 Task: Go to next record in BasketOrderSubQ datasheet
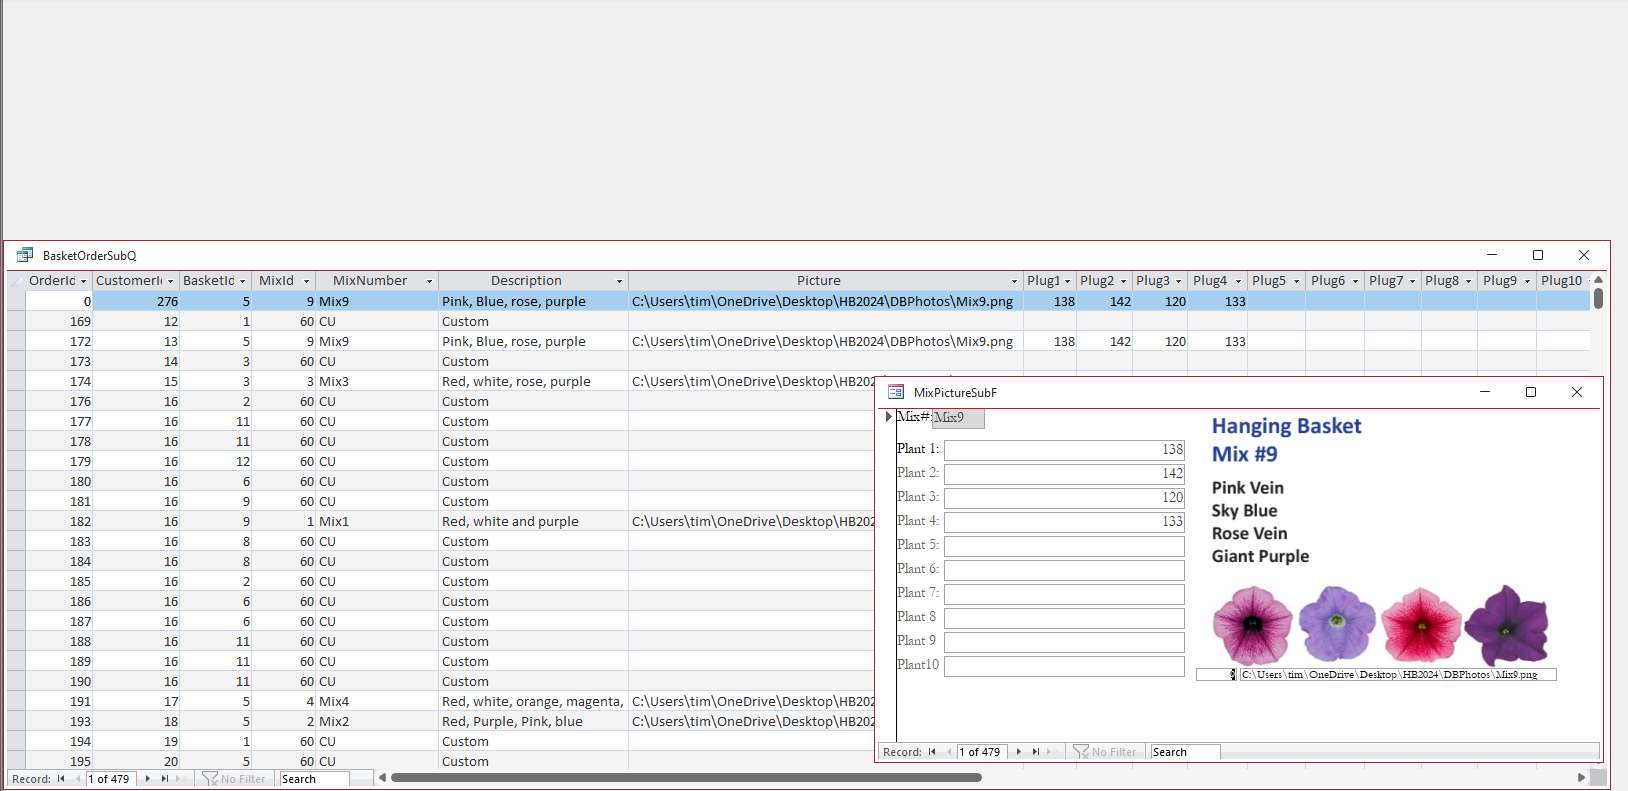(148, 779)
